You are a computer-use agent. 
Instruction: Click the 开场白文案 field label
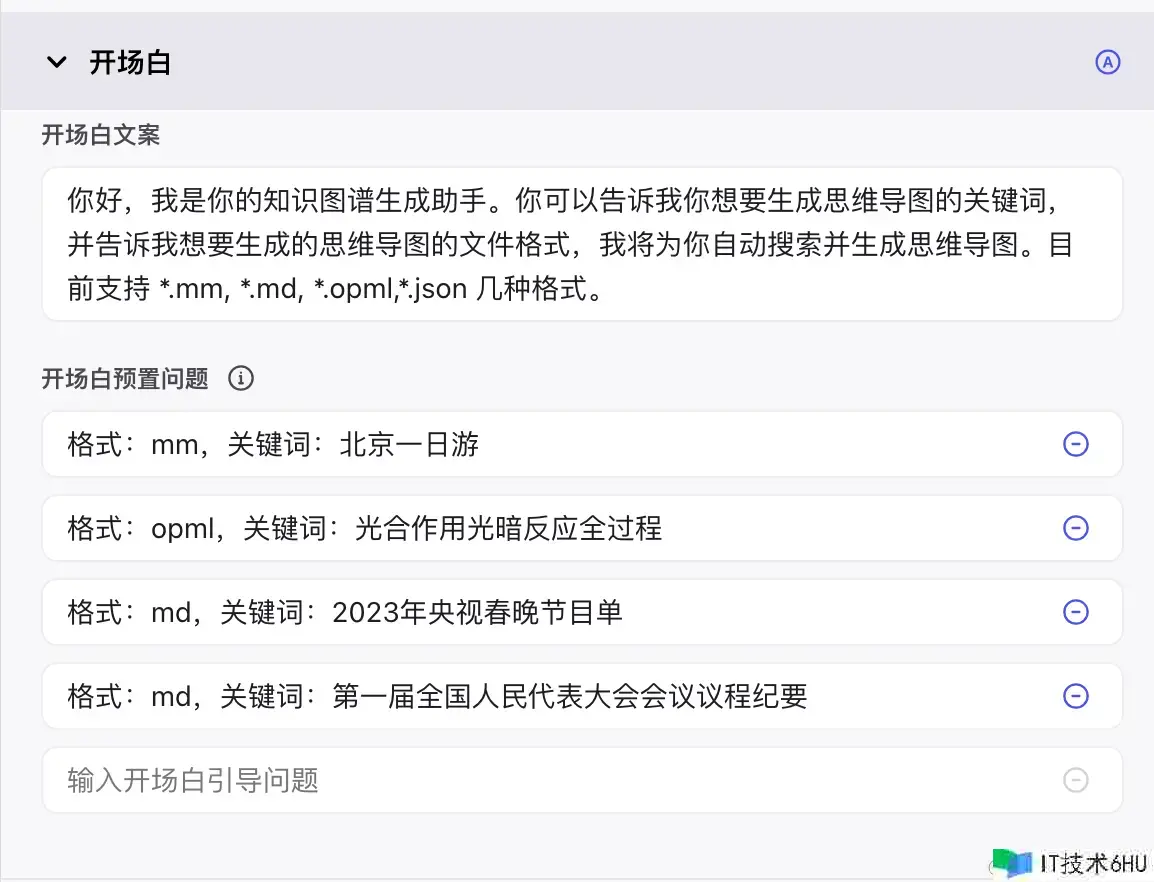point(100,135)
